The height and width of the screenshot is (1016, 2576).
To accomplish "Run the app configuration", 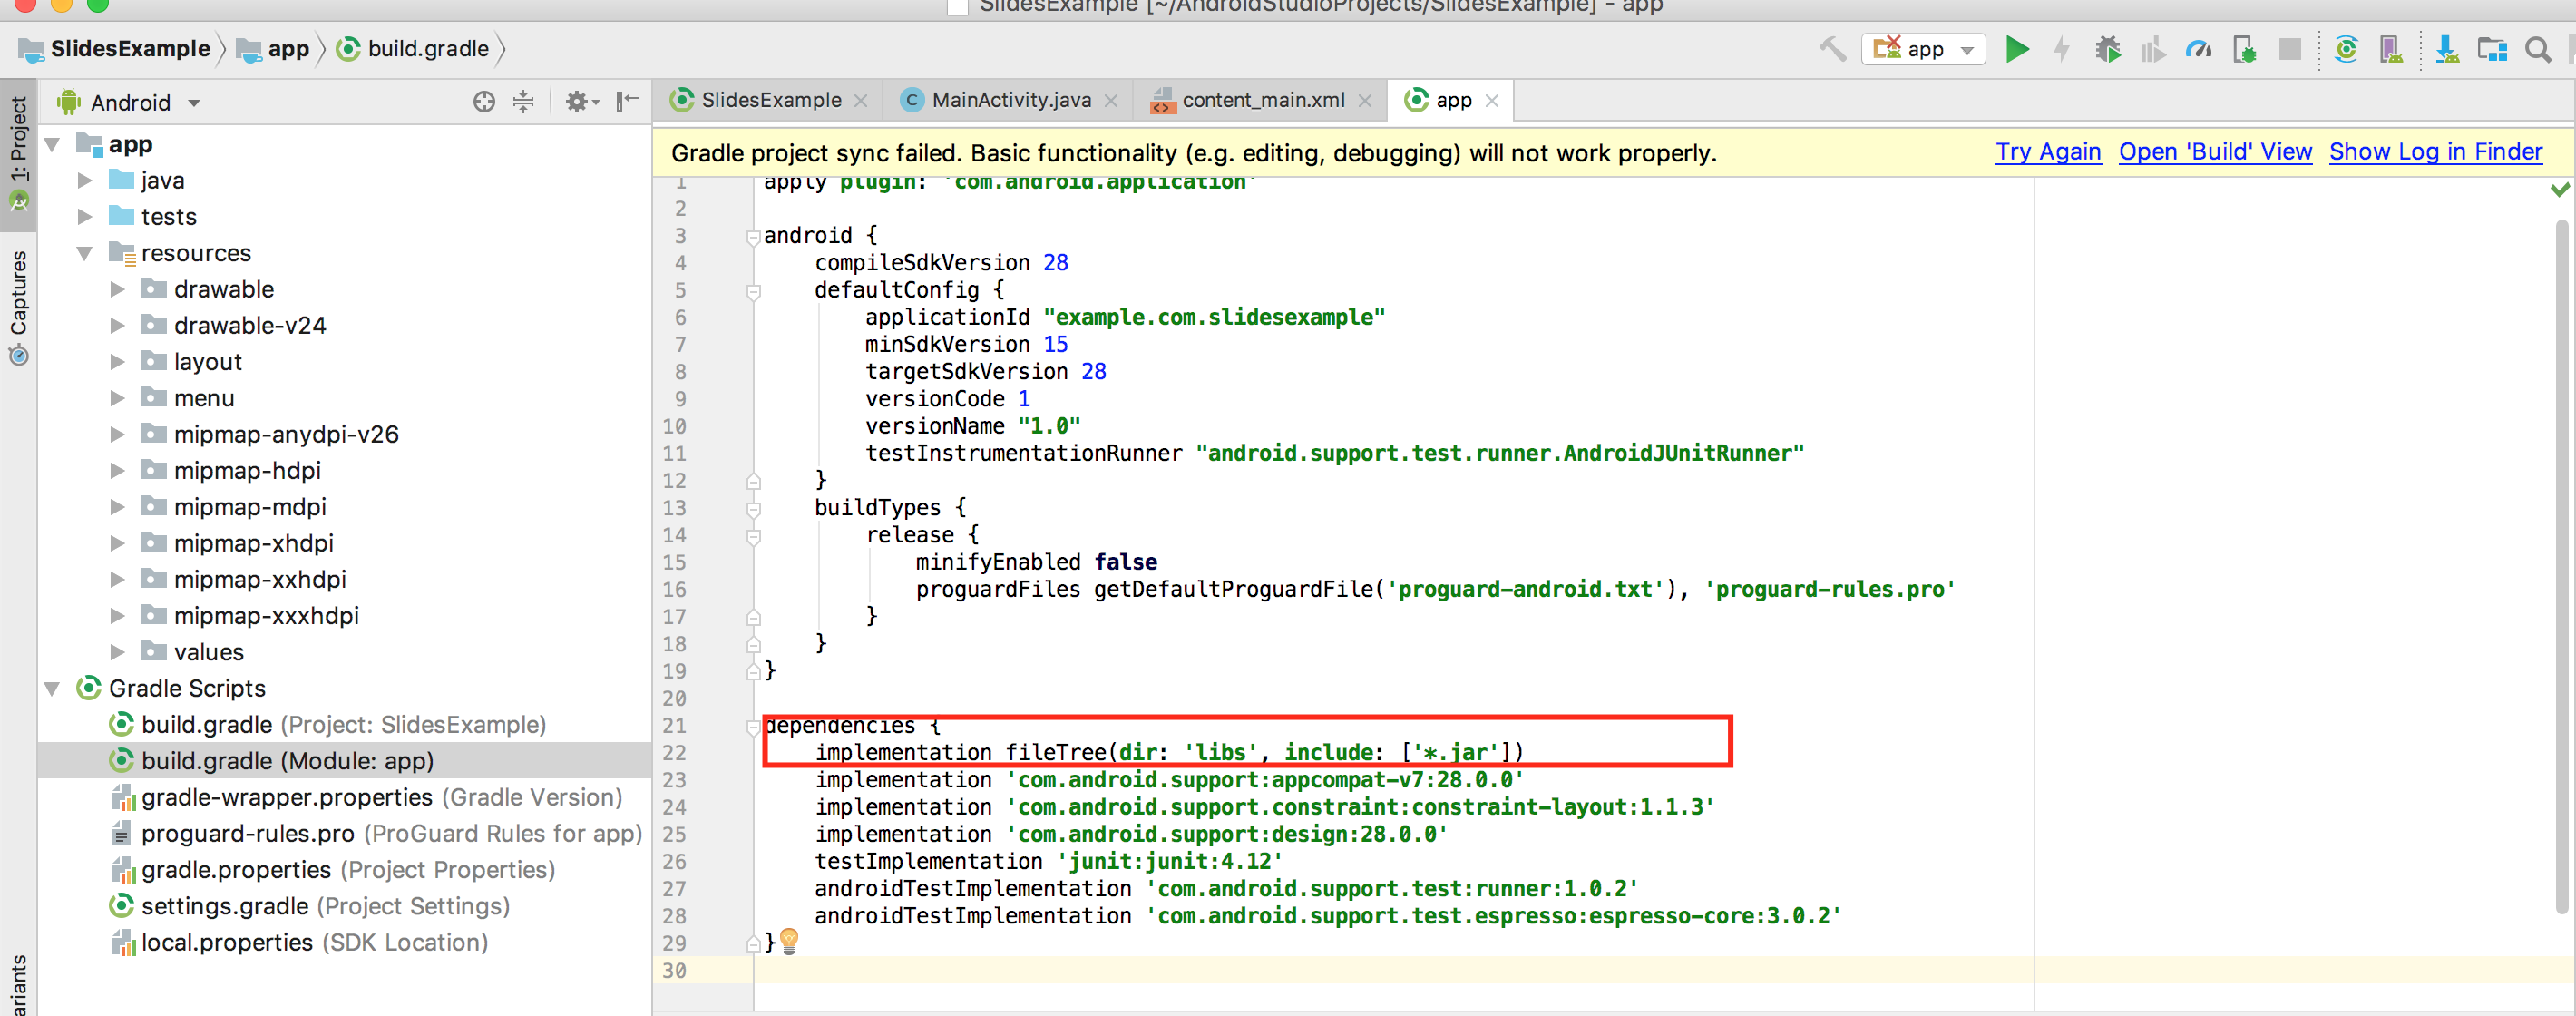I will 2017,49.
